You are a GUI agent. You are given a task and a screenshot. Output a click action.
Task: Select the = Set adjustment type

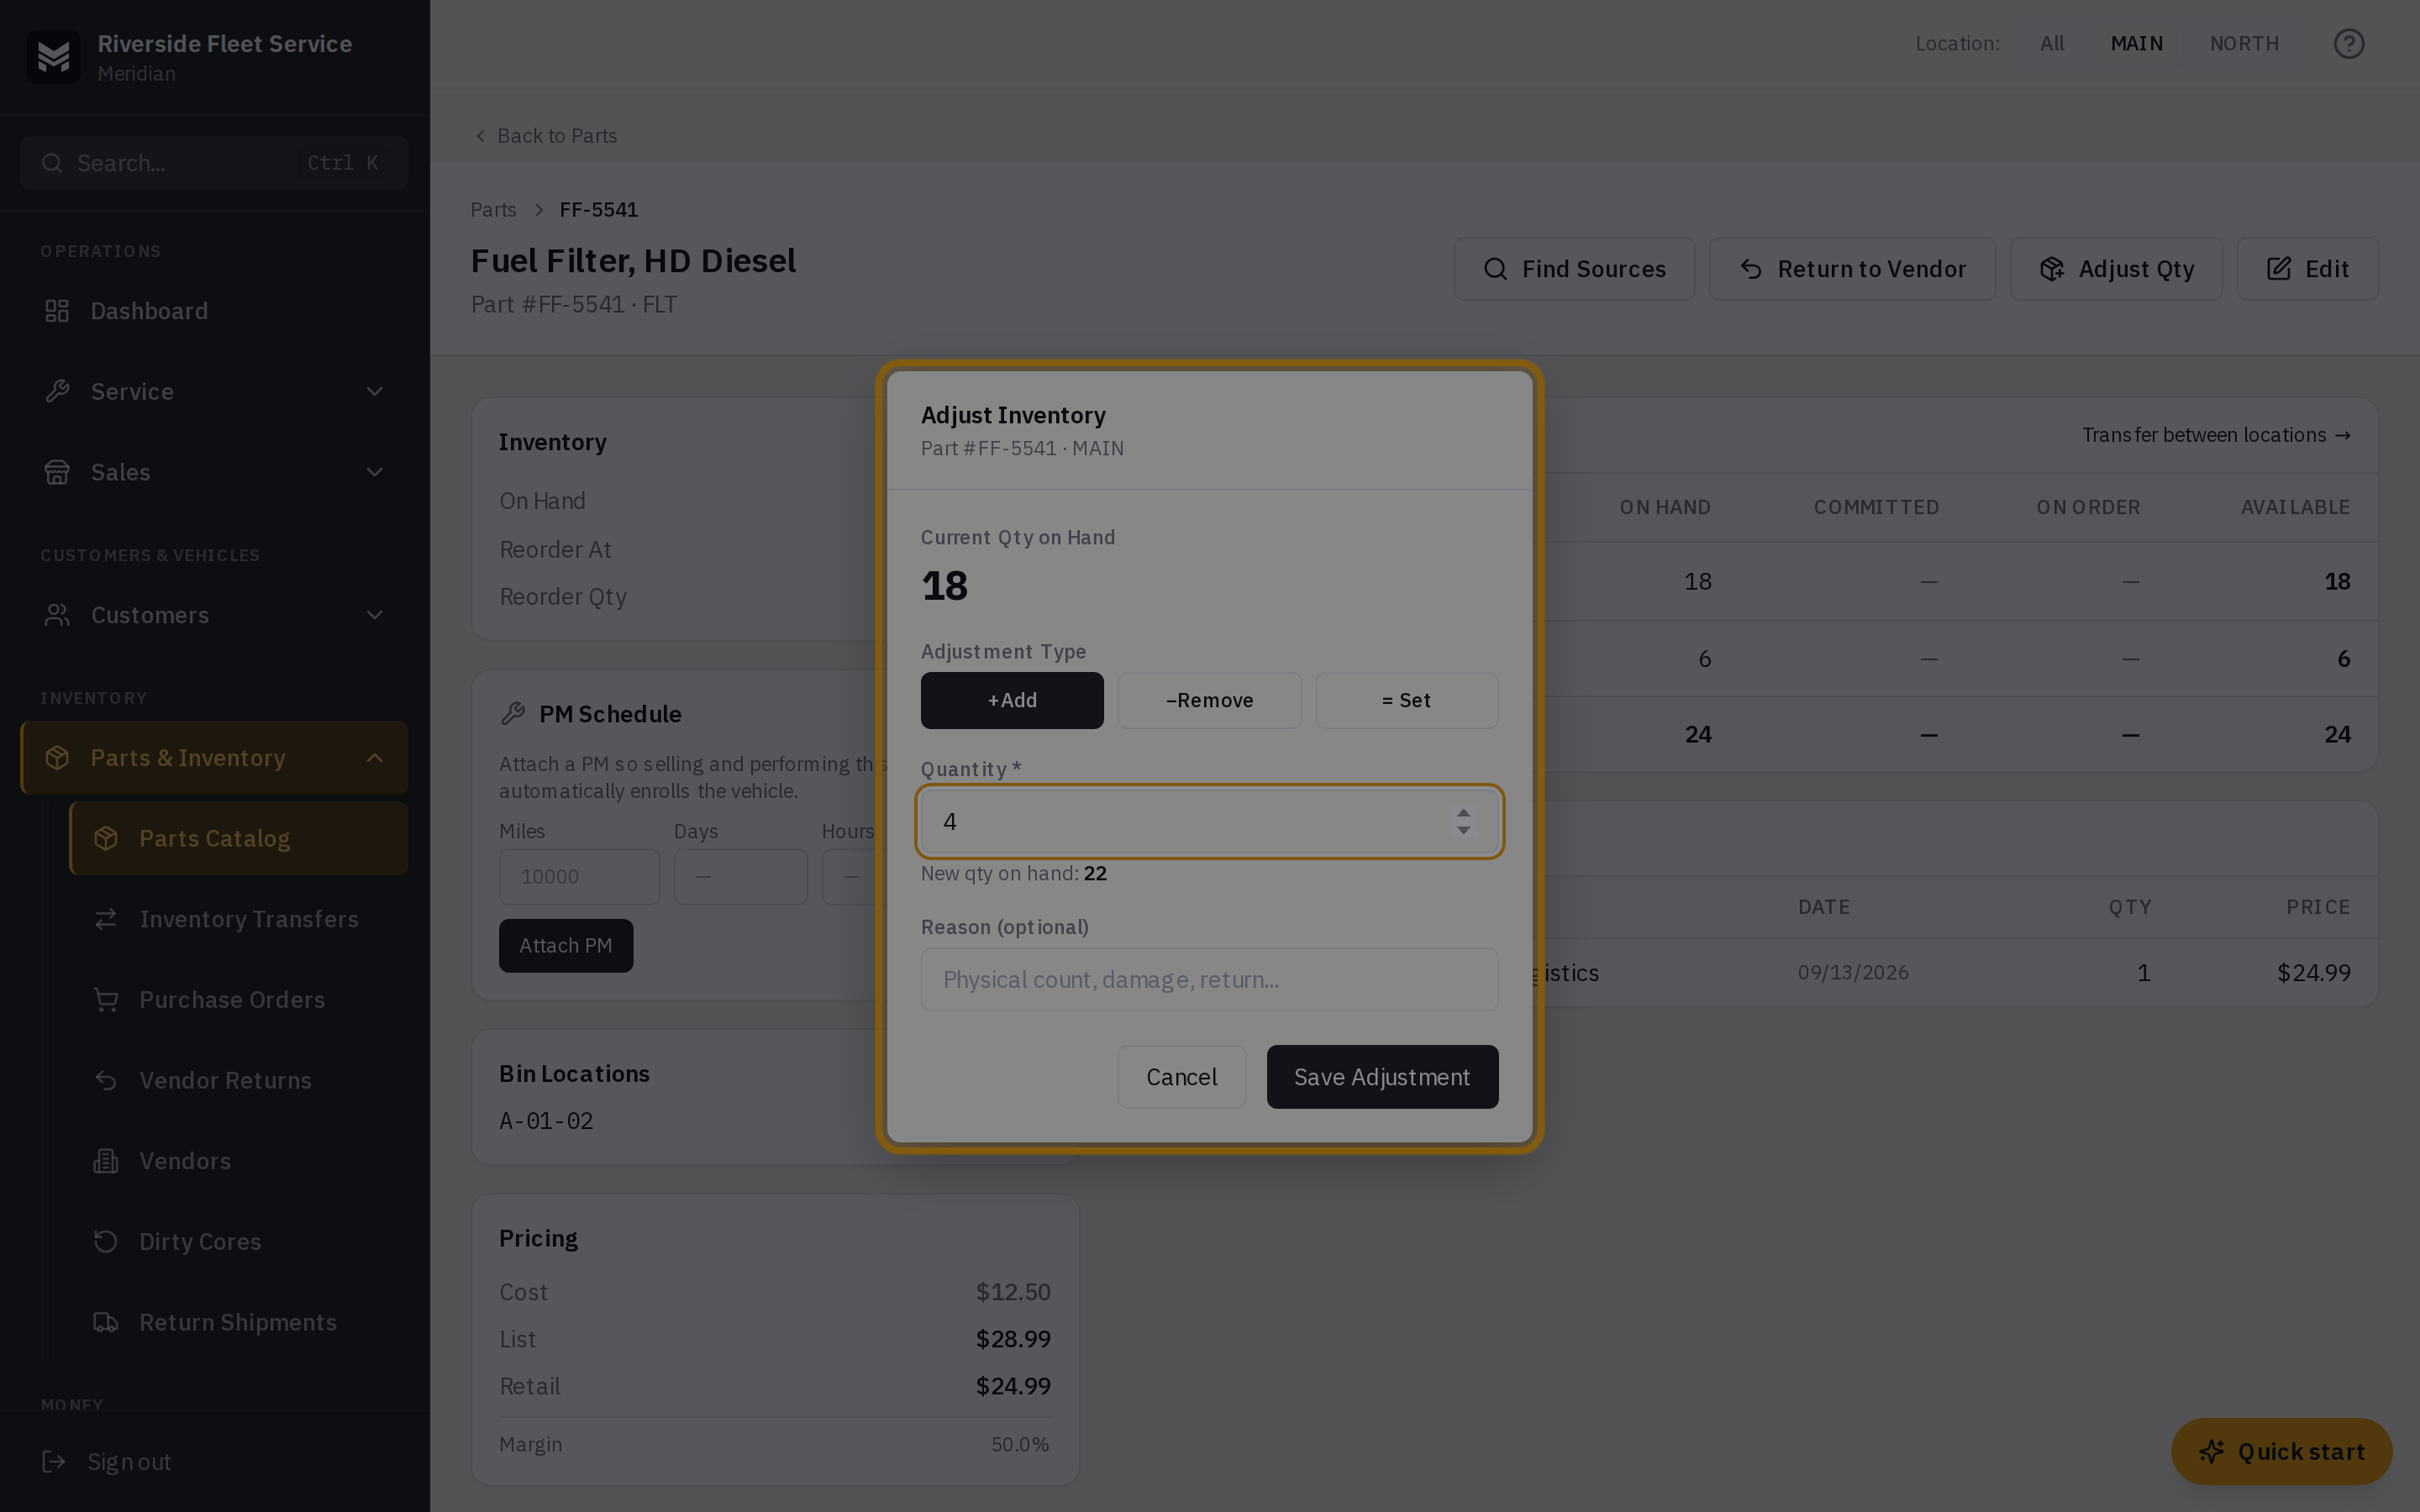(x=1406, y=700)
